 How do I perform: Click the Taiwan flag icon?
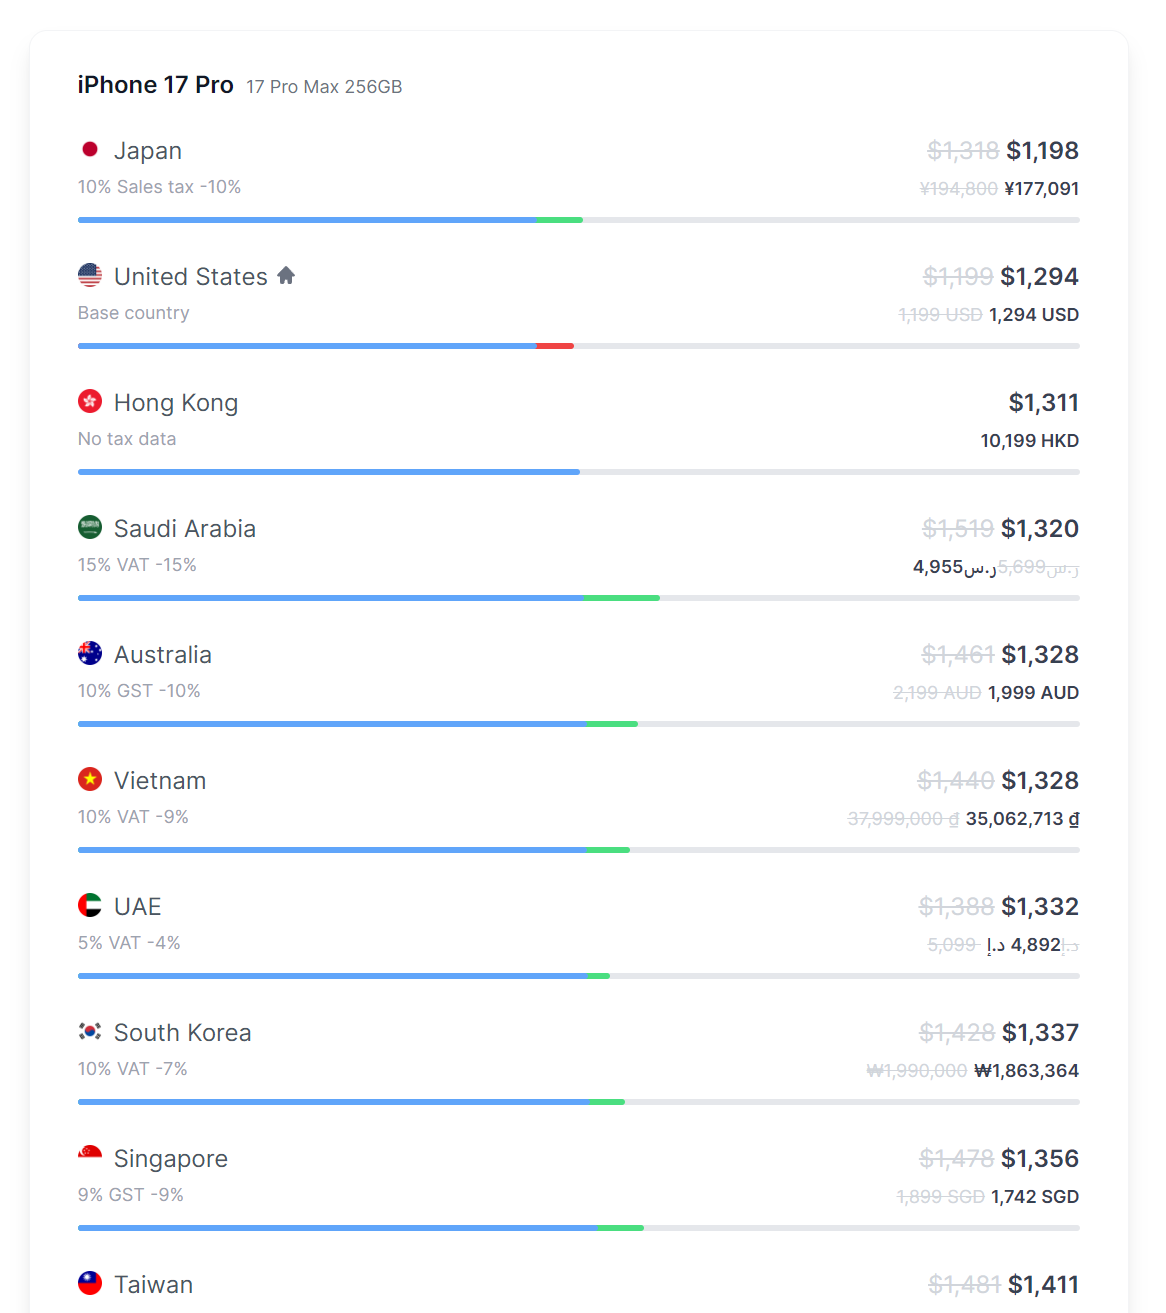(x=90, y=1283)
